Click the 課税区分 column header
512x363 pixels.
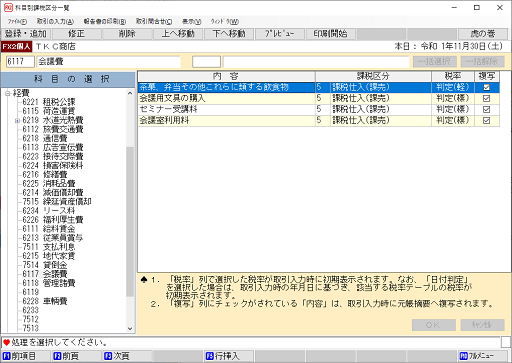[373, 76]
